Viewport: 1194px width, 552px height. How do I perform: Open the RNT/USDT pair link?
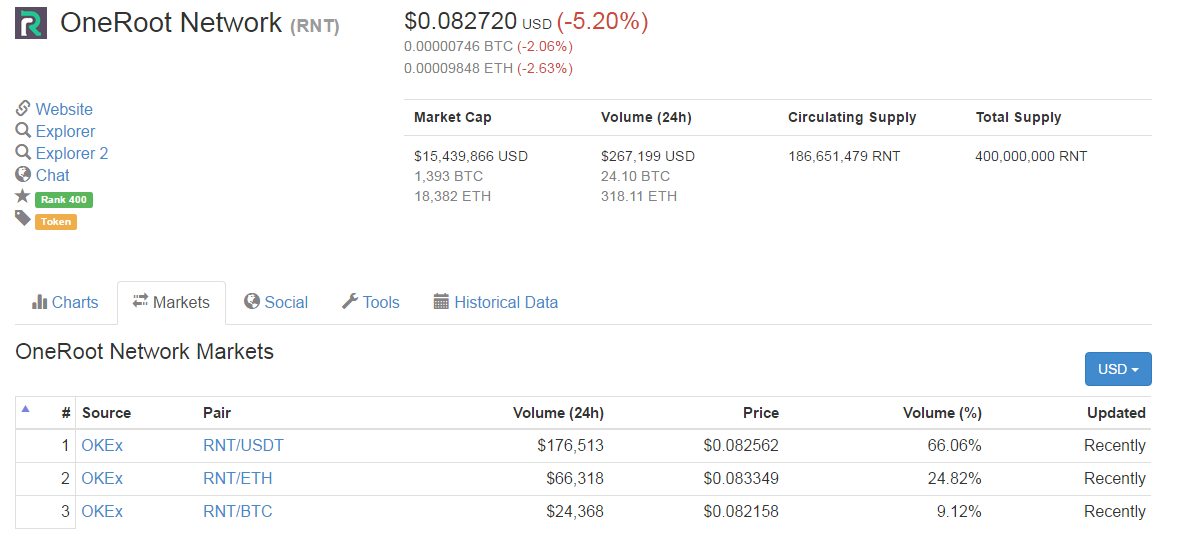coord(243,445)
